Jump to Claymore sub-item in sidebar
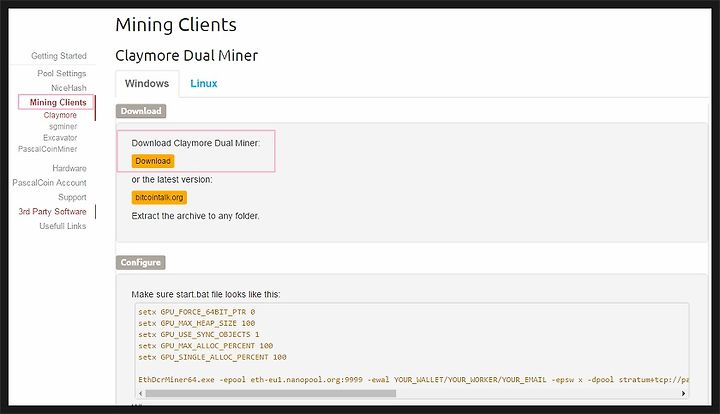Screen dimensions: 720x414 tap(60, 115)
